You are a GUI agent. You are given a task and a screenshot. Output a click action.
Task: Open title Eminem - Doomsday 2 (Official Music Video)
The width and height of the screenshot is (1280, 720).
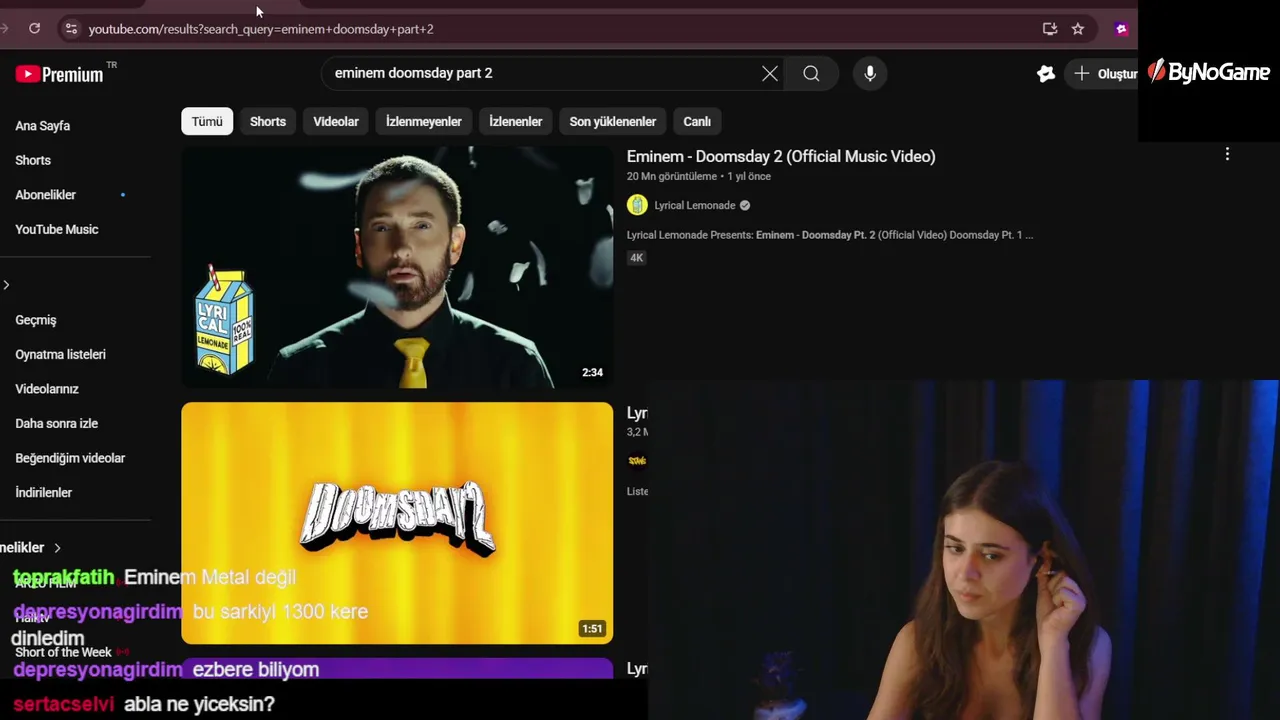(781, 156)
